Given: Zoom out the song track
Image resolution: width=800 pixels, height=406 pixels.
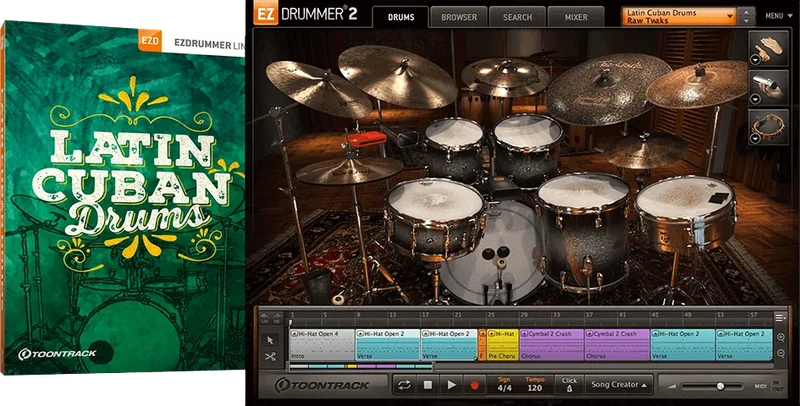Looking at the screenshot, I should coord(781,353).
